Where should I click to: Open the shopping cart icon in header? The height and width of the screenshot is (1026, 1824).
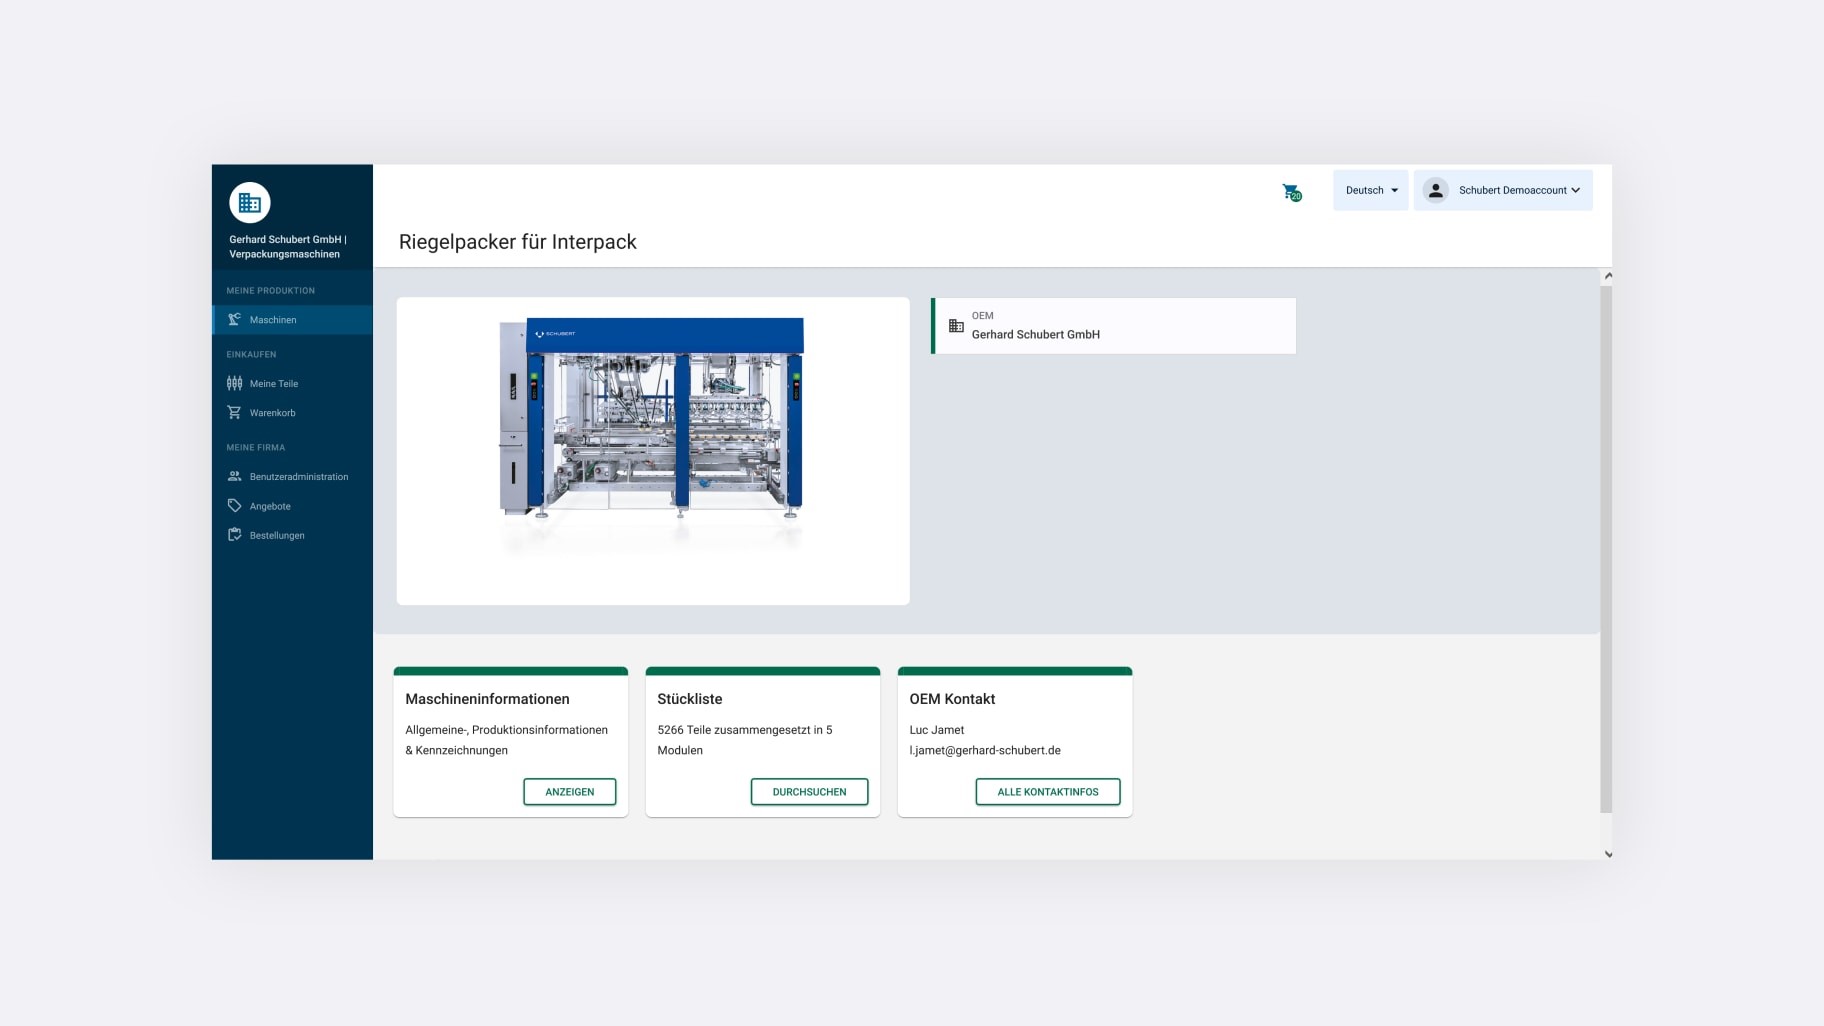click(x=1291, y=192)
